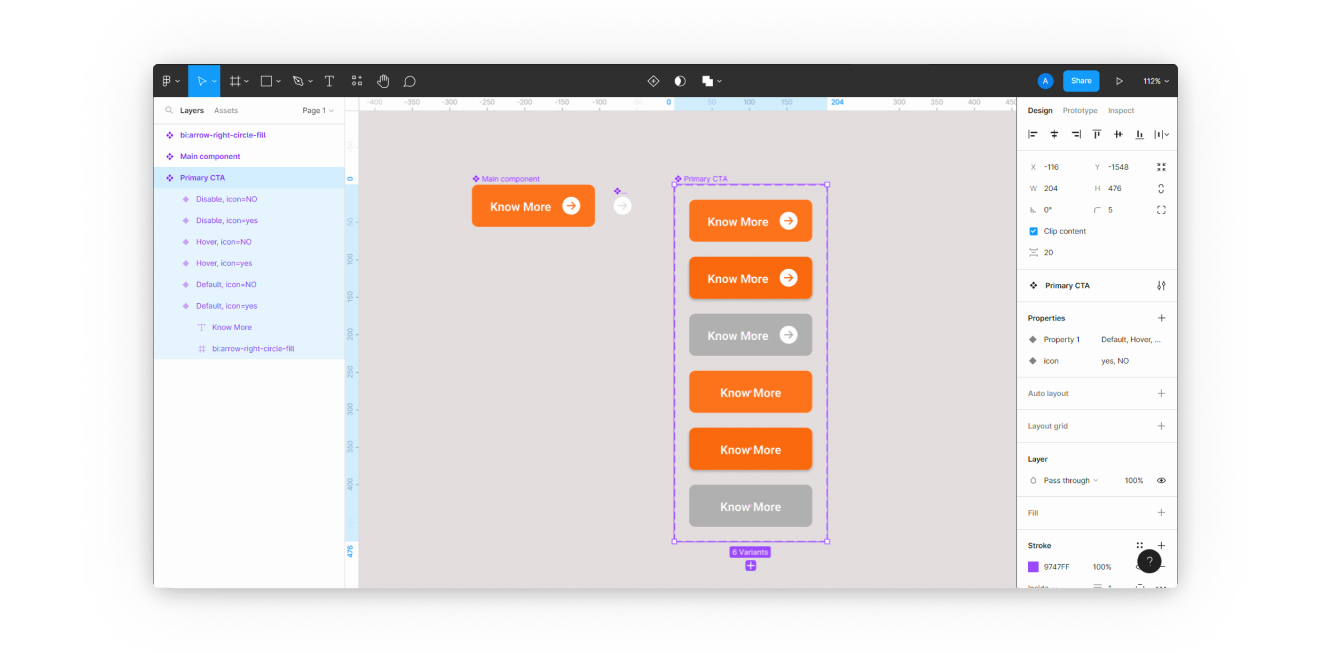Switch to the Assets tab

coord(226,110)
